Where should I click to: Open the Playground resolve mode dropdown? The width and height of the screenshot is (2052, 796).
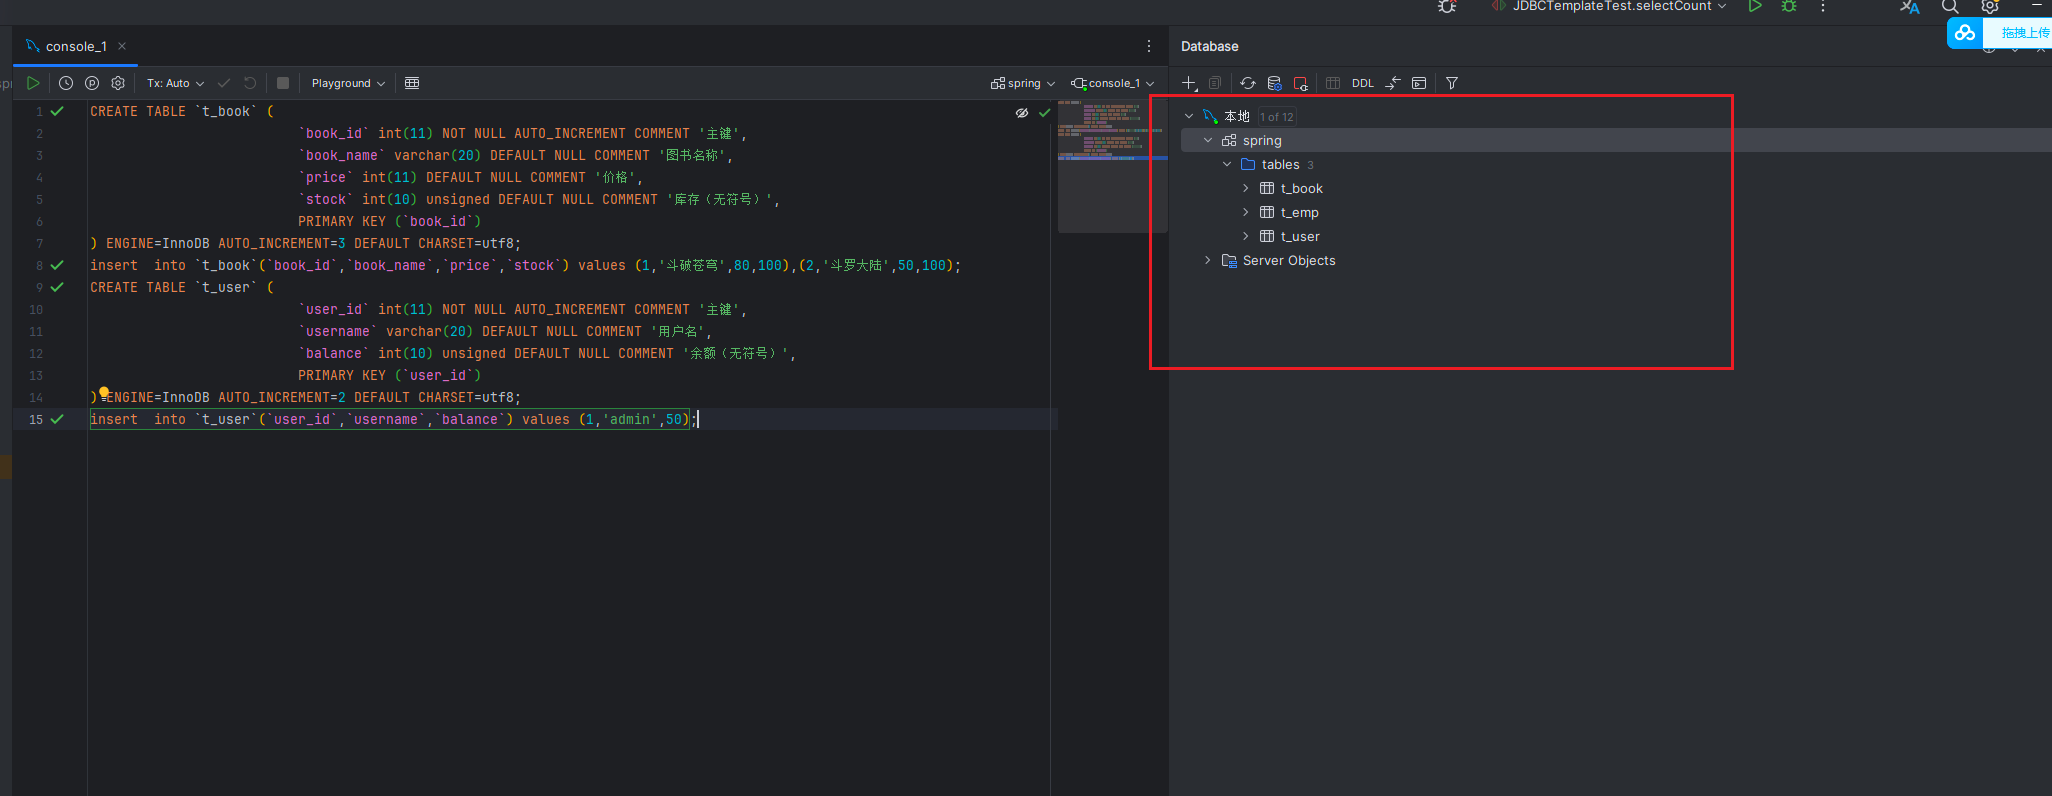point(348,83)
